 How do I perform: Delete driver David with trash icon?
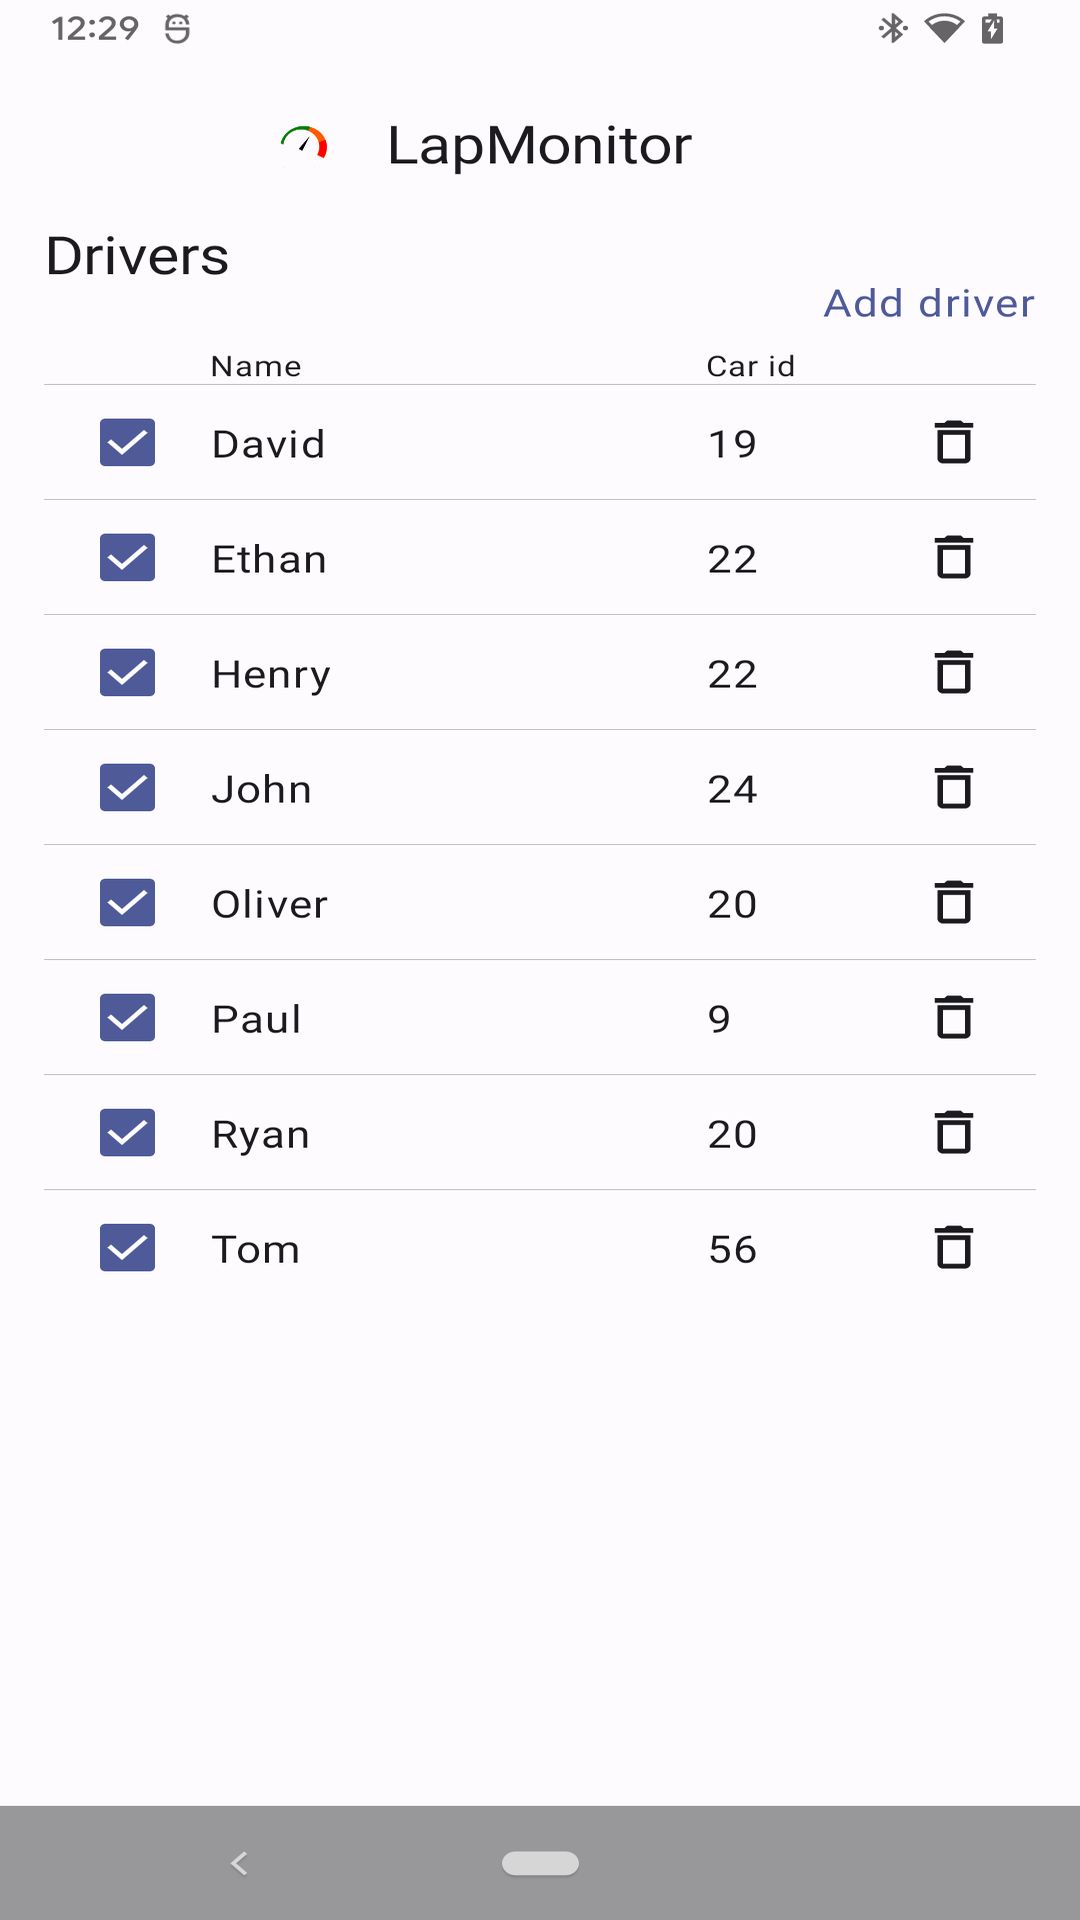point(953,442)
